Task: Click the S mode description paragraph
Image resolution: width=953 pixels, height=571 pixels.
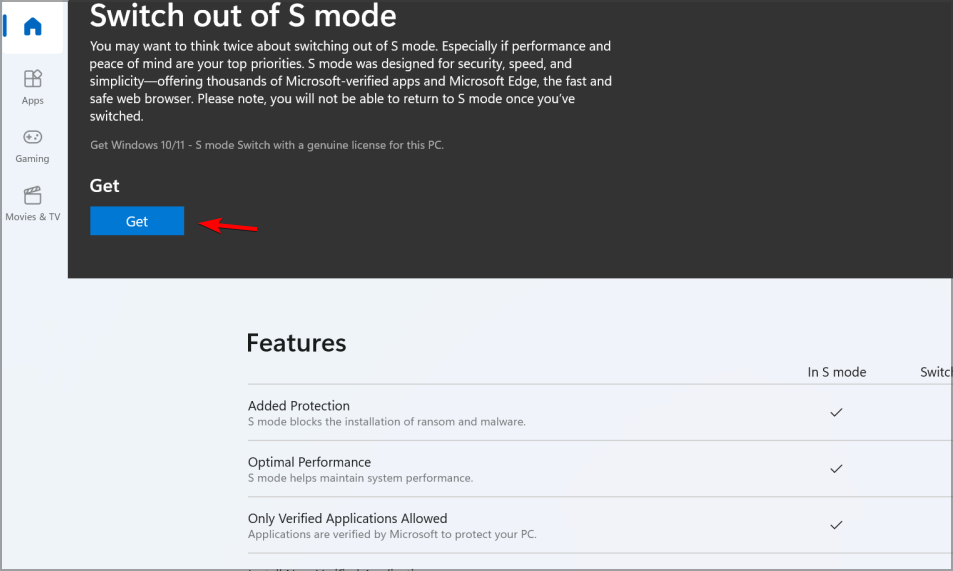Action: pyautogui.click(x=350, y=81)
